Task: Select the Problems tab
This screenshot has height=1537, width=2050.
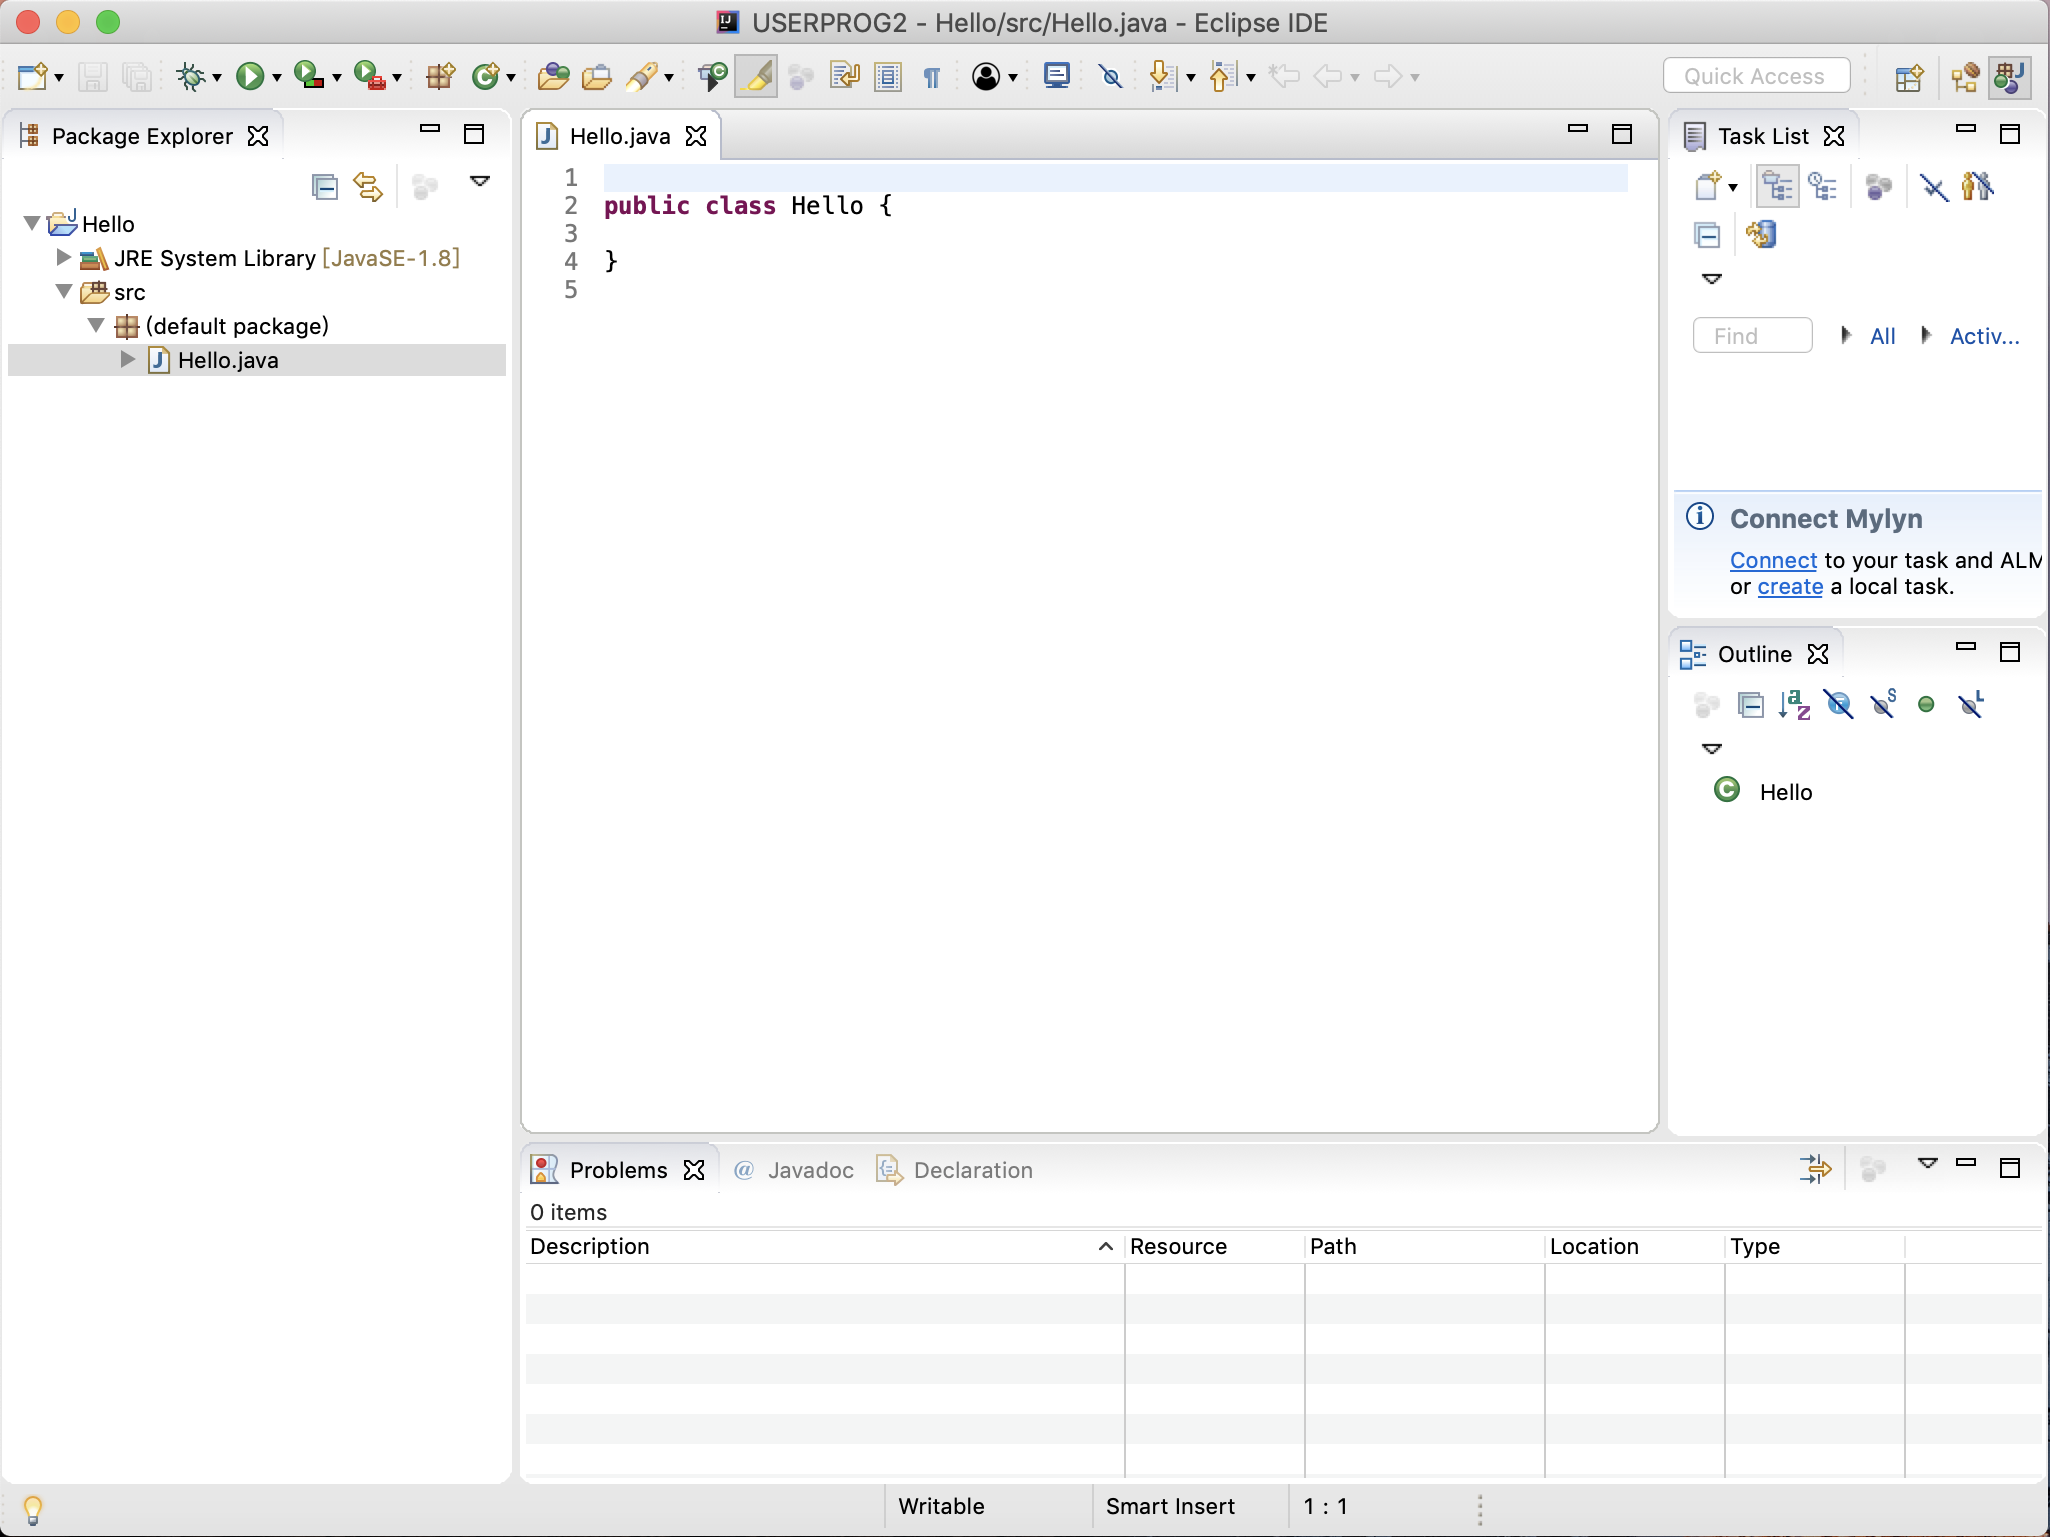Action: pos(618,1170)
